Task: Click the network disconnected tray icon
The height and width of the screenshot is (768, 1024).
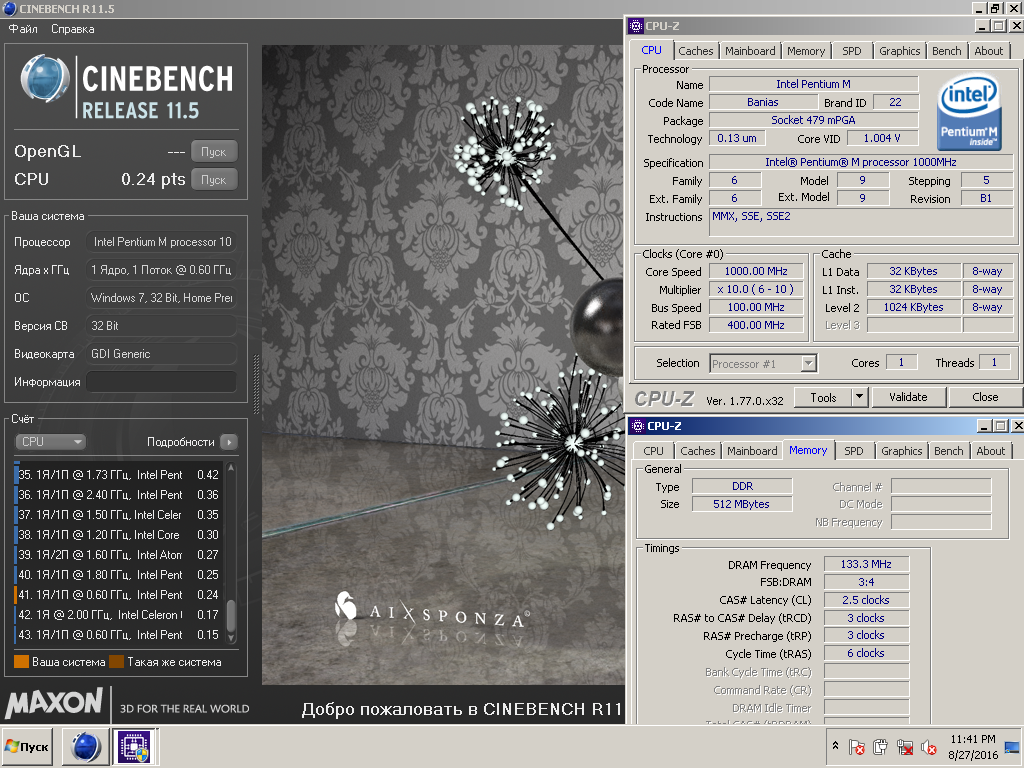Action: (x=904, y=746)
